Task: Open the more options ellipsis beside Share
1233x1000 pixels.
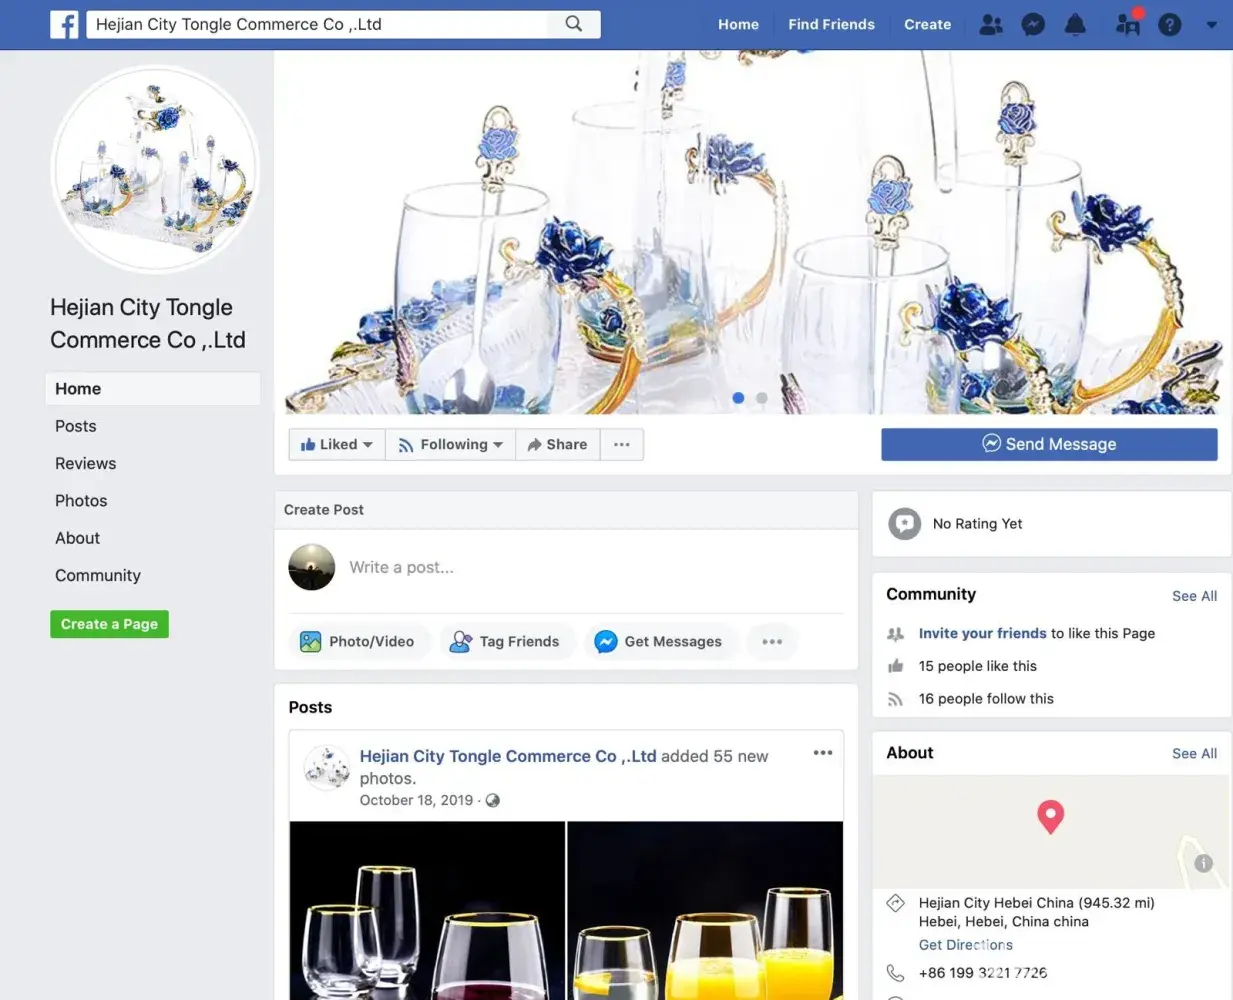Action: (x=622, y=444)
